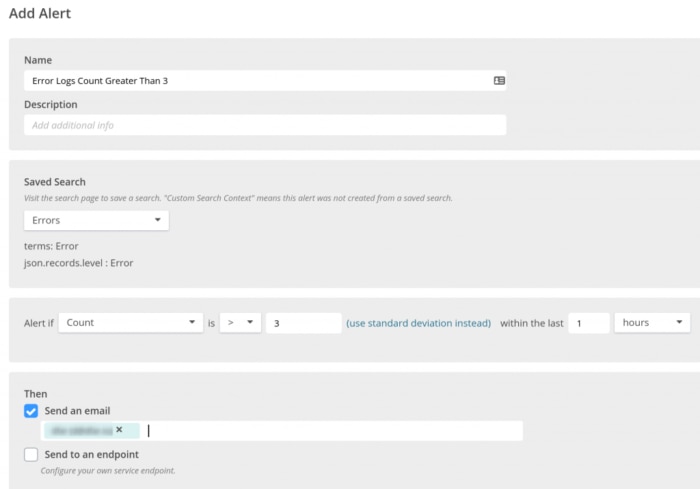Remove the email recipient tag with x
This screenshot has height=489, width=700.
click(119, 430)
